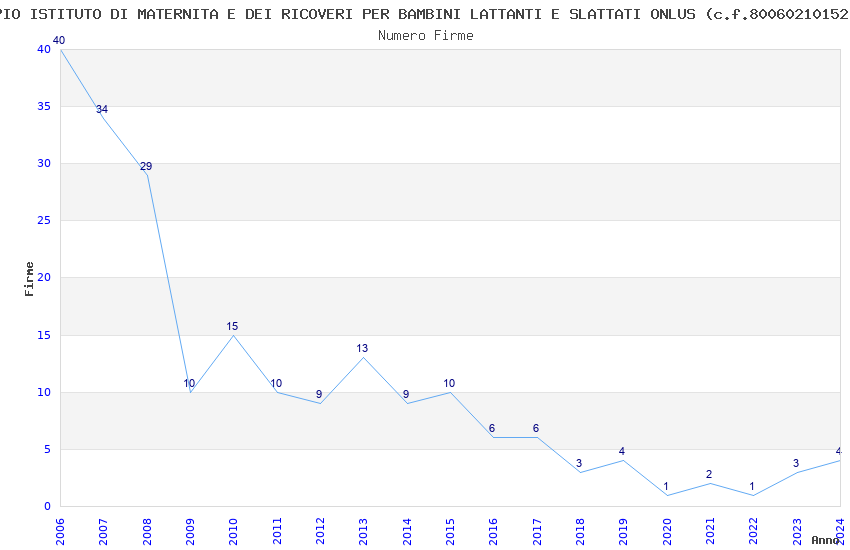Select the 2017 year label on x-axis
Viewport: 850px width, 550px height.
537,531
